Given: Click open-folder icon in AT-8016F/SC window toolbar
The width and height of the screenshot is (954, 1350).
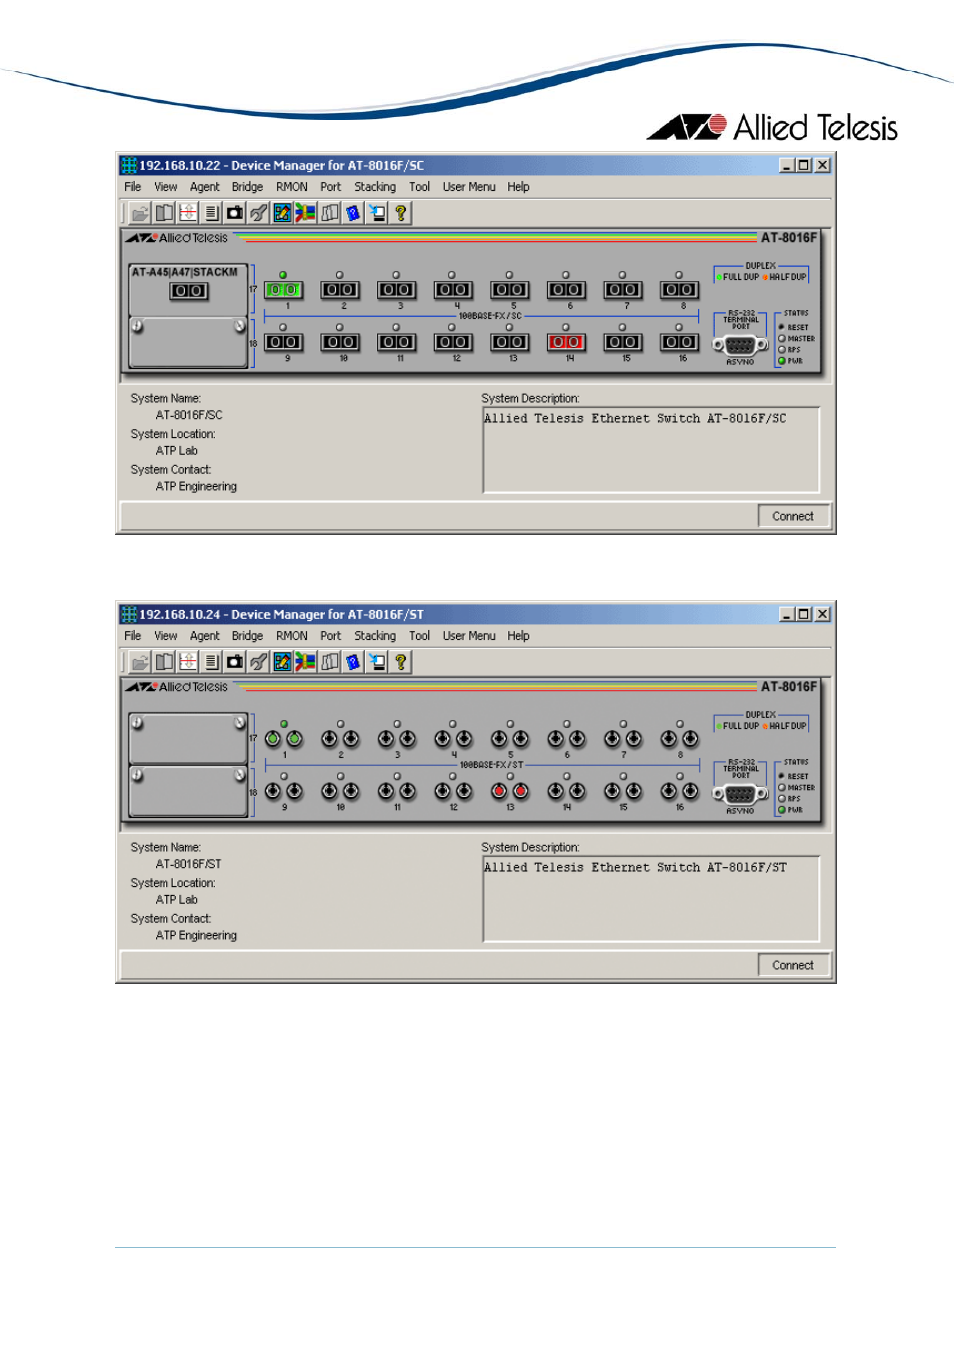Looking at the screenshot, I should 140,213.
